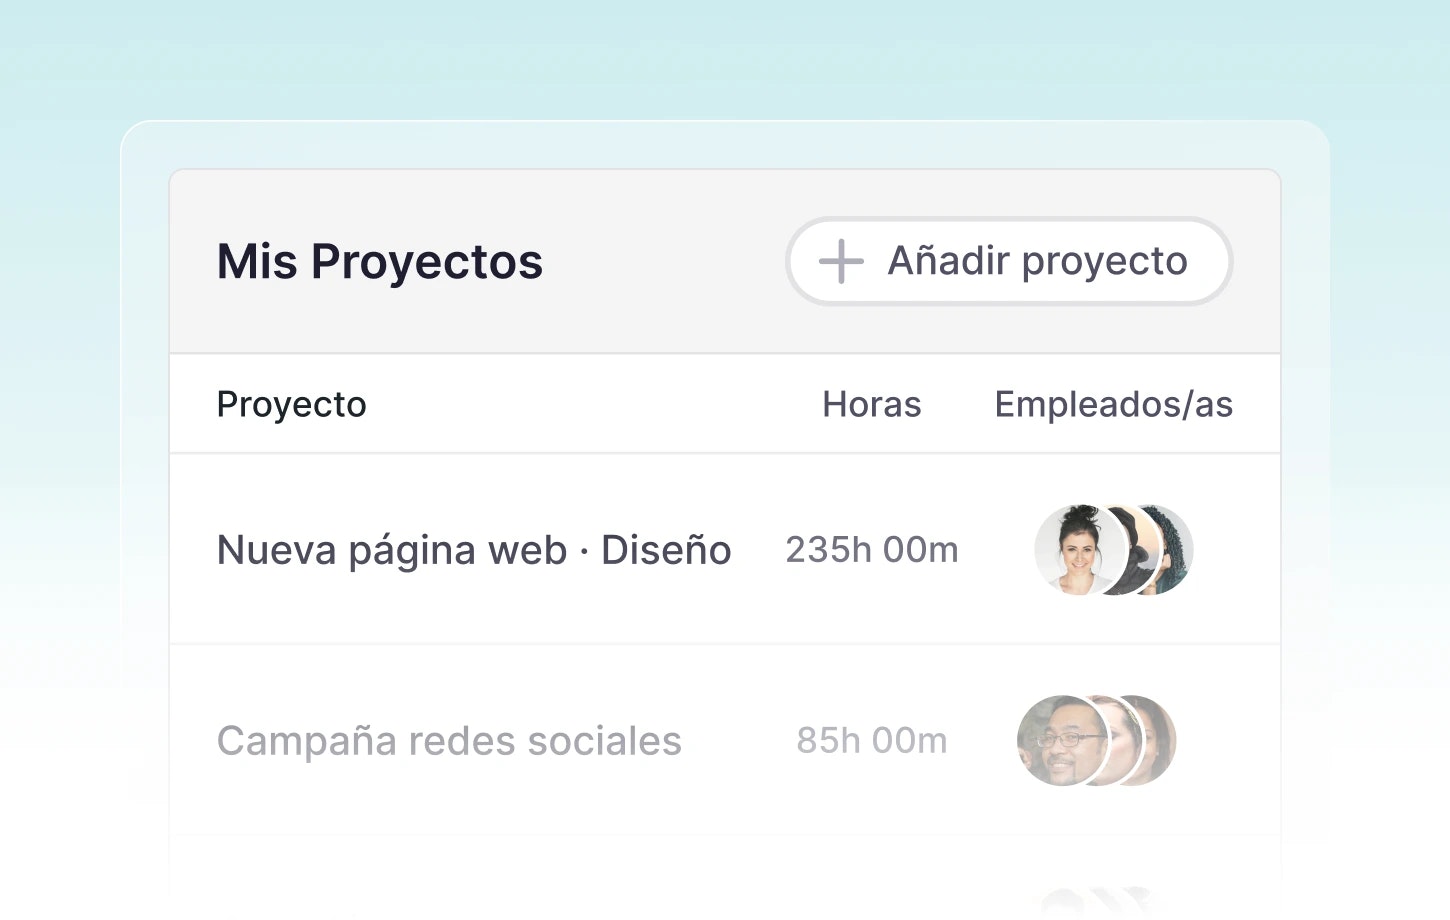The height and width of the screenshot is (920, 1450).
Task: Open the Nueva página web project name
Action: (392, 550)
